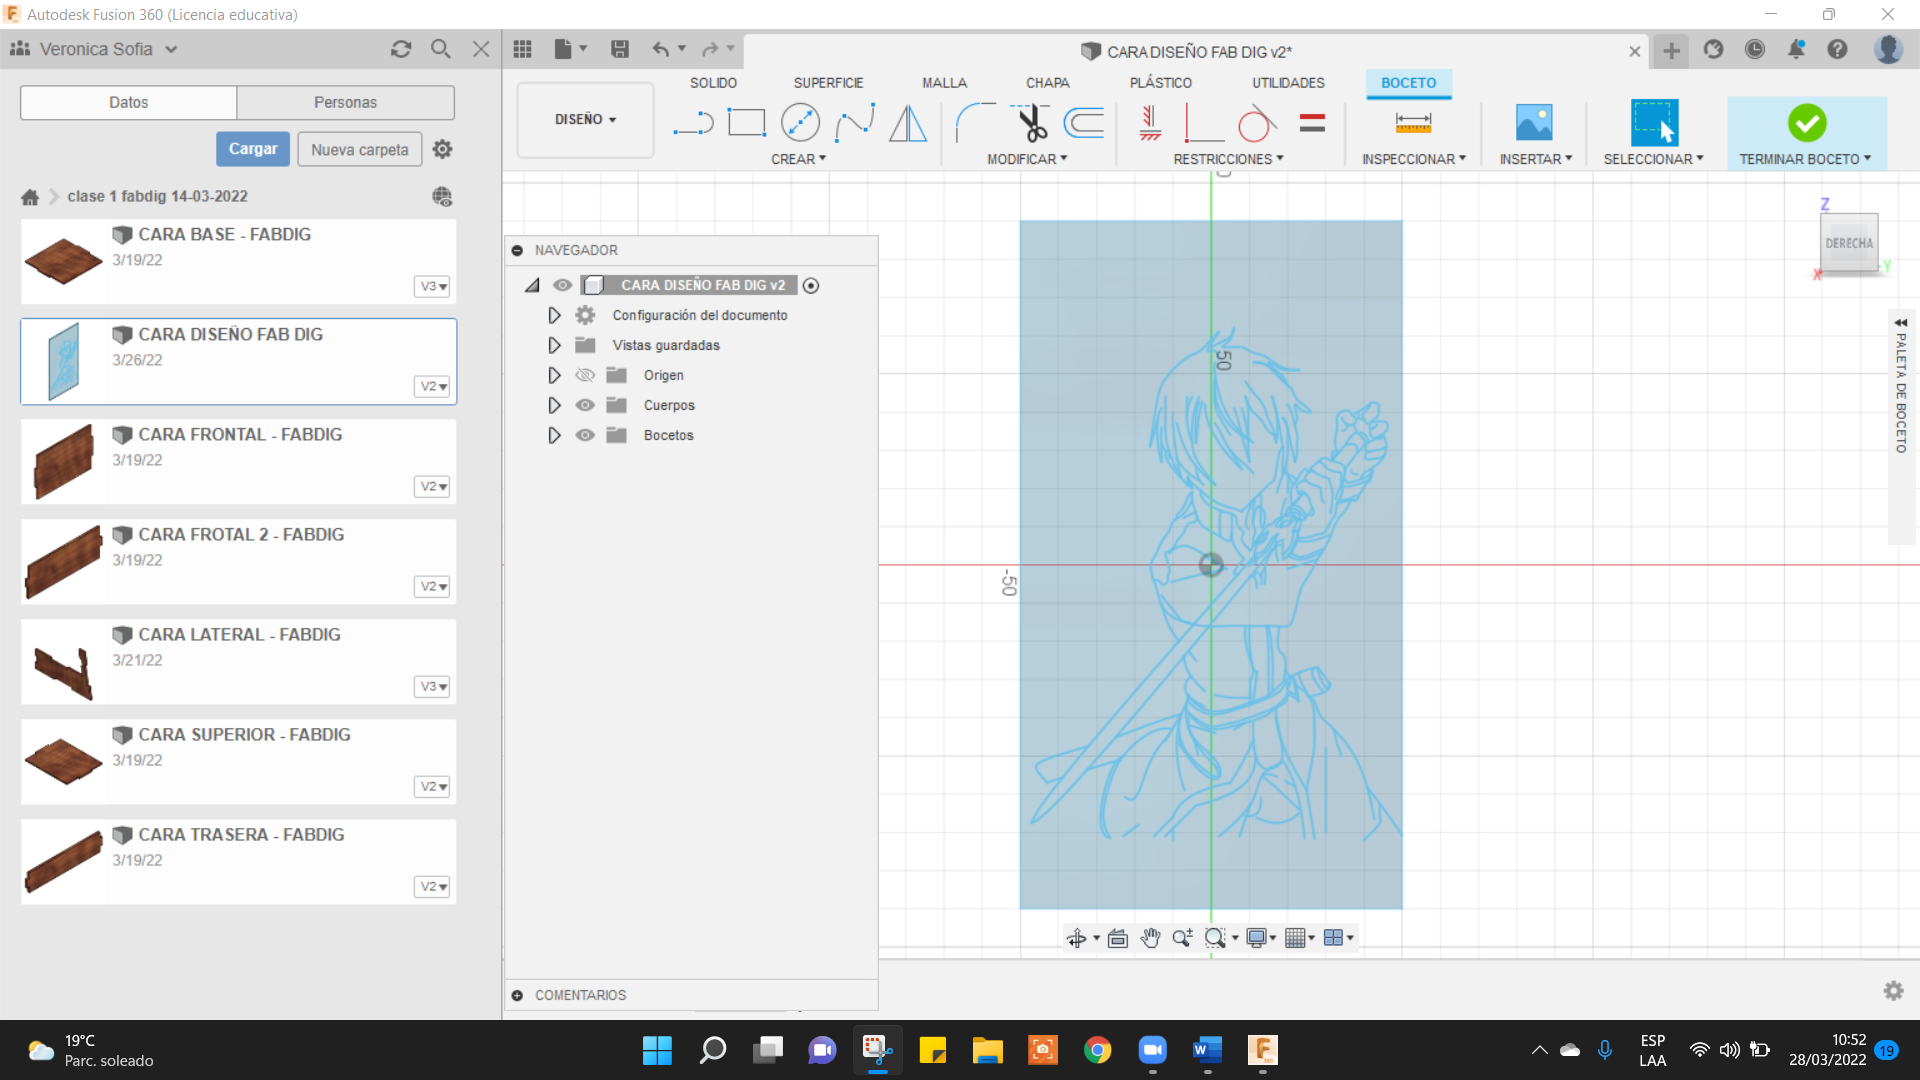
Task: Select the Trim scissors tool
Action: [1030, 123]
